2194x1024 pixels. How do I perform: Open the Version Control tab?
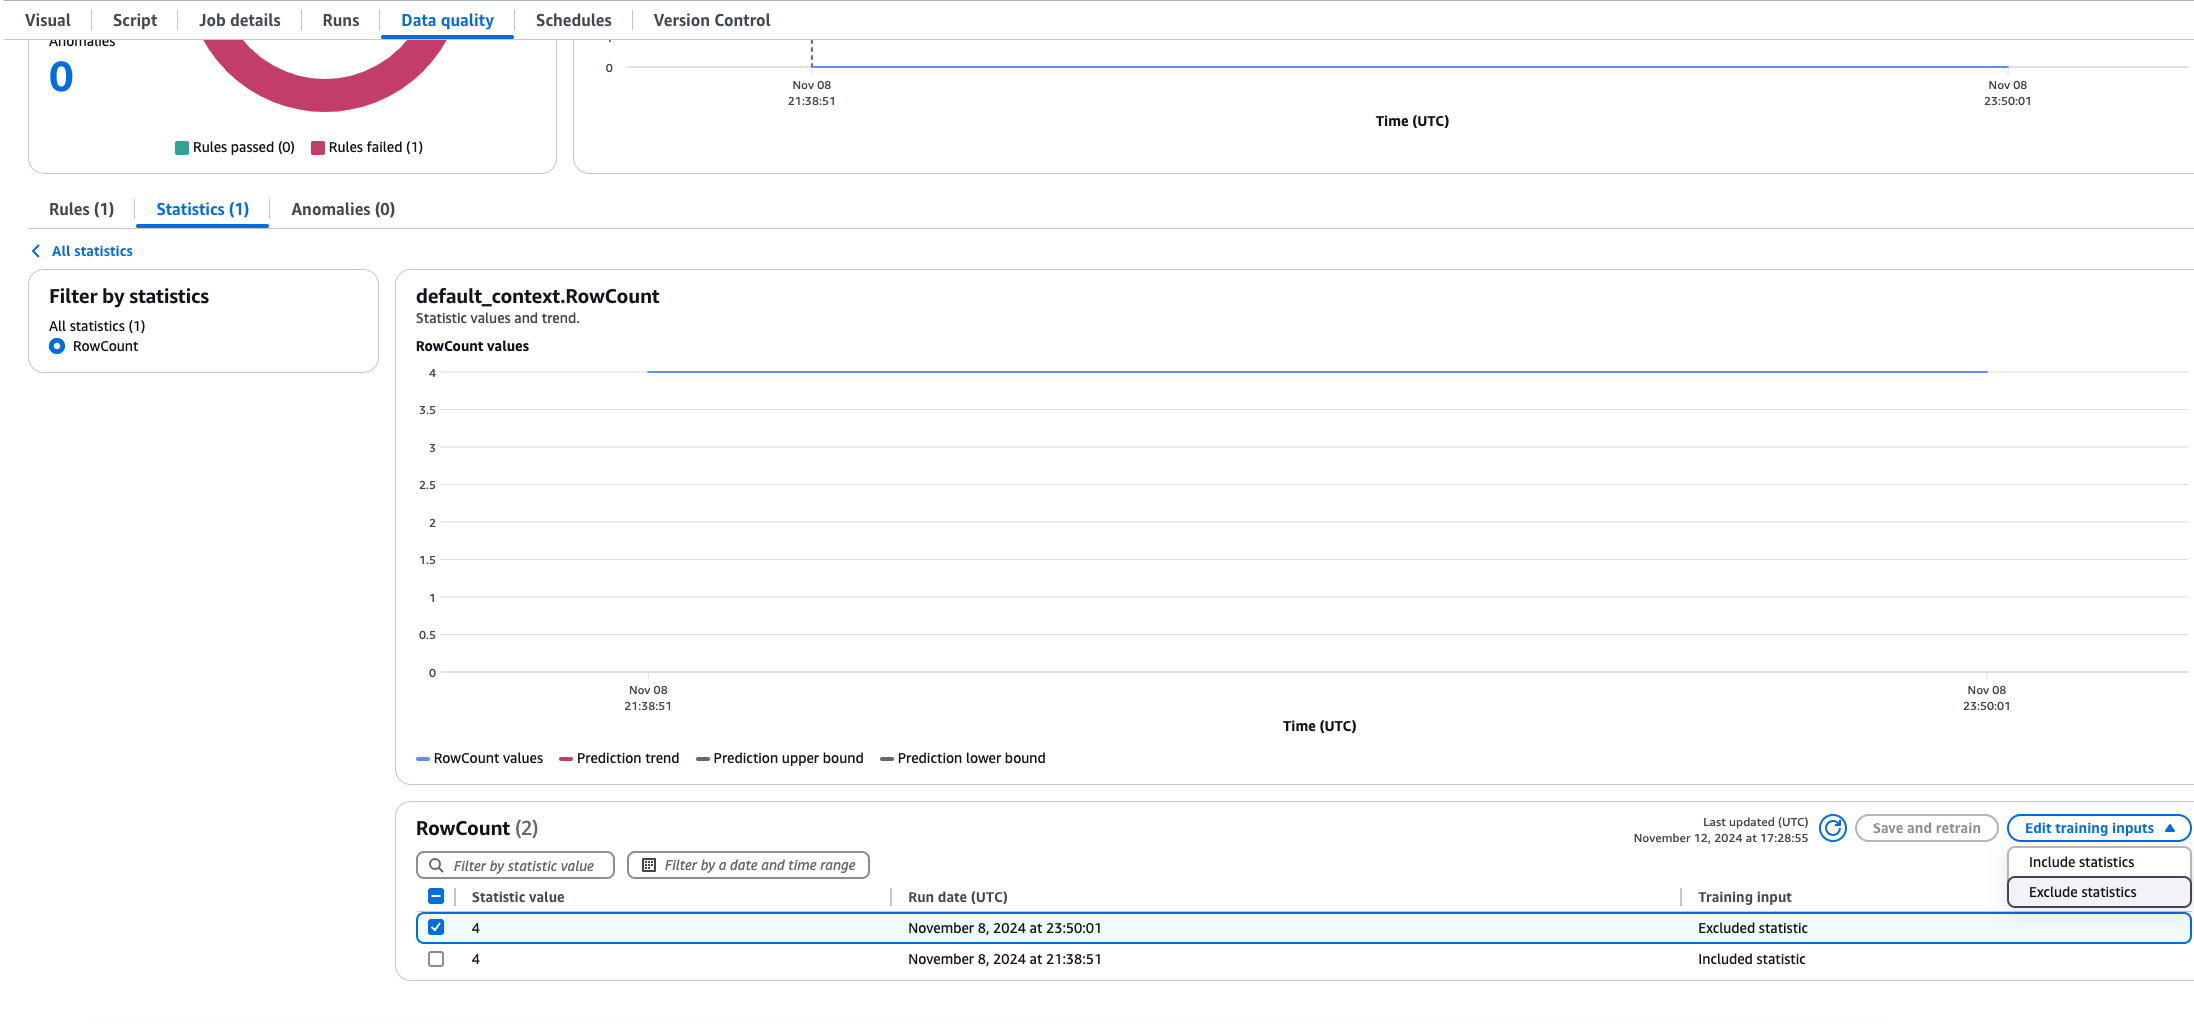[711, 19]
